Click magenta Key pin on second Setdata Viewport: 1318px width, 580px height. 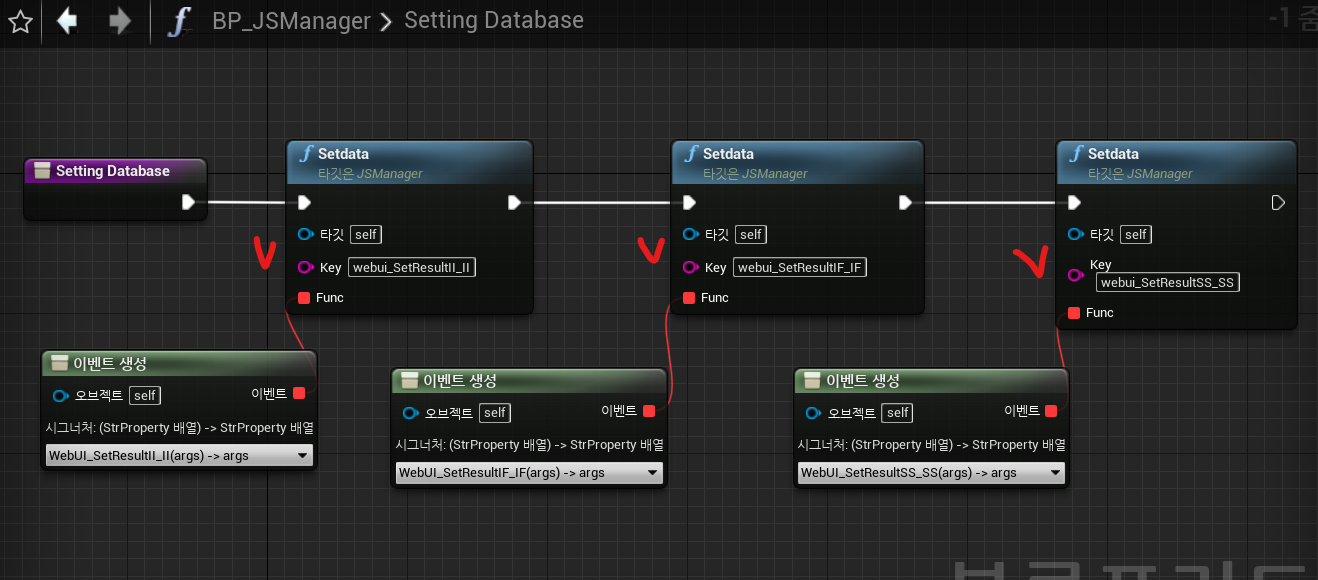pyautogui.click(x=690, y=267)
